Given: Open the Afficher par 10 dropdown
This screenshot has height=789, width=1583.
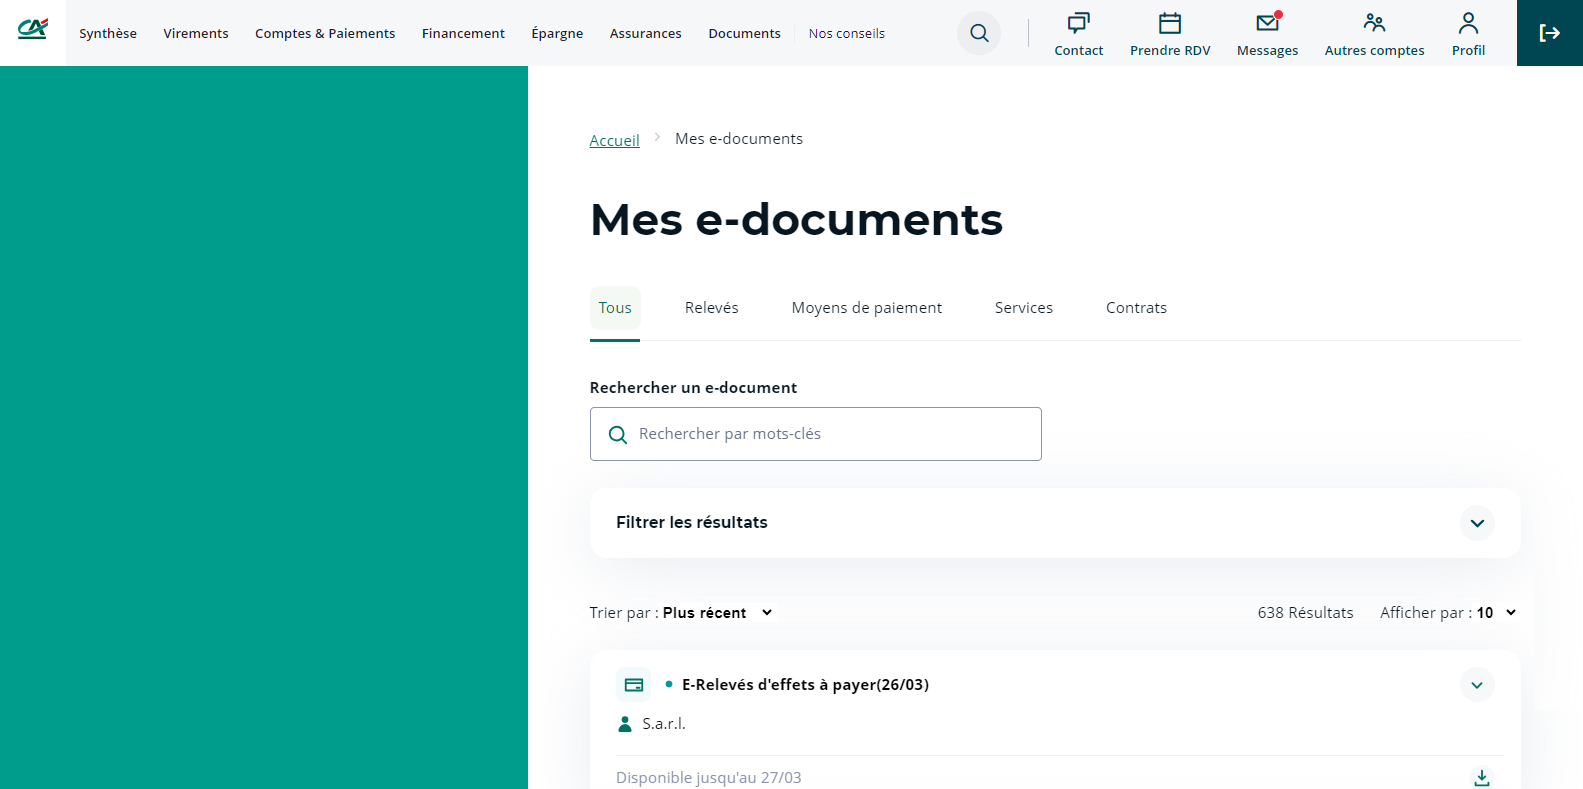Looking at the screenshot, I should click(x=1448, y=613).
